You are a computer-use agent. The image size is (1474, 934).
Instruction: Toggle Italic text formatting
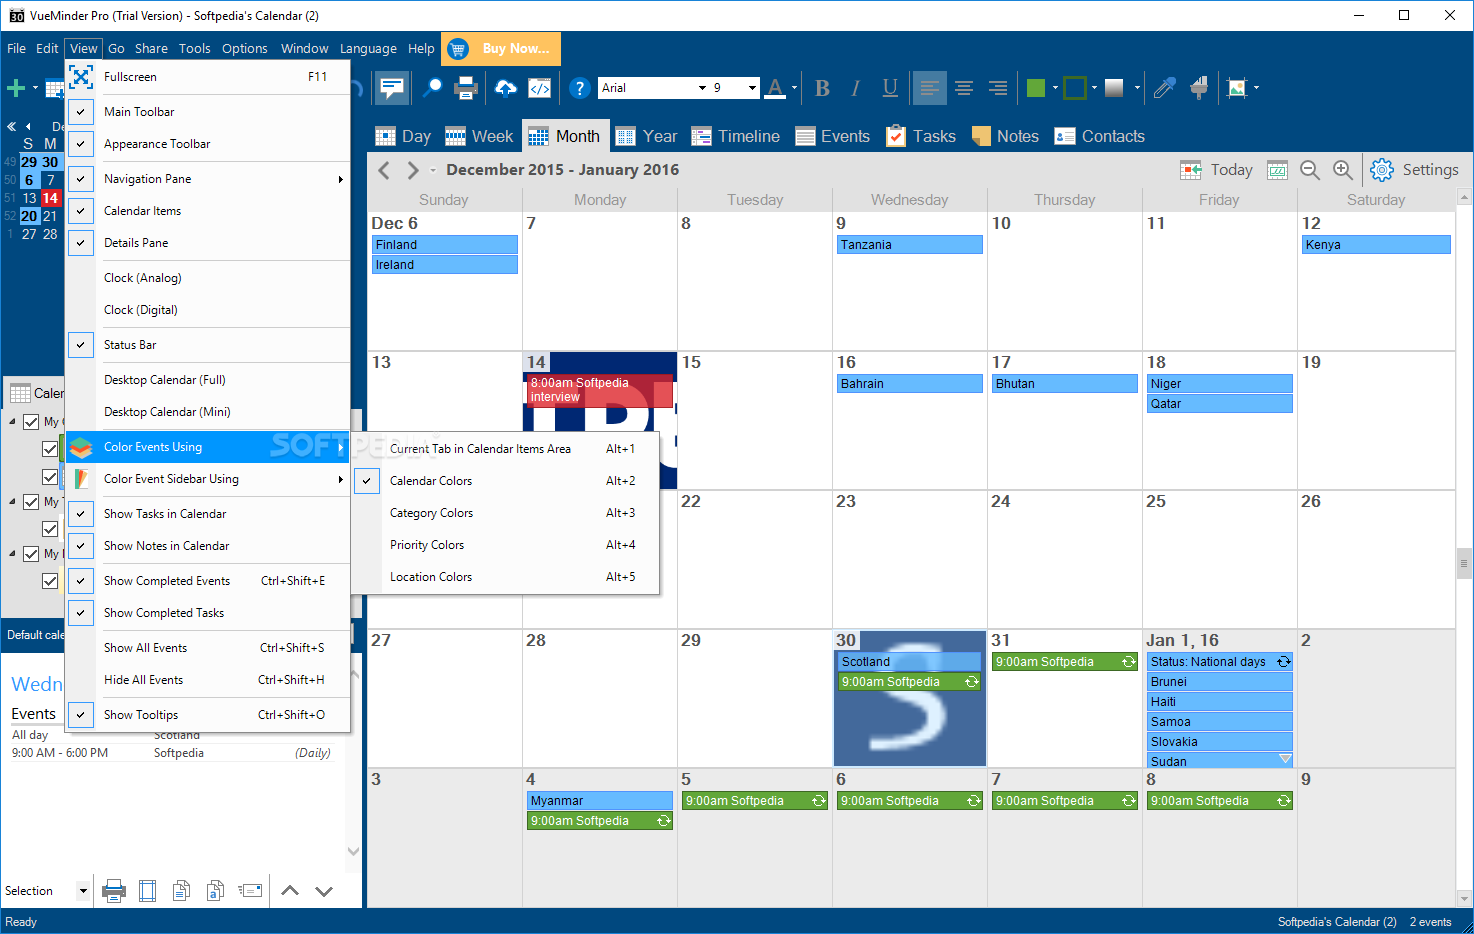point(856,88)
